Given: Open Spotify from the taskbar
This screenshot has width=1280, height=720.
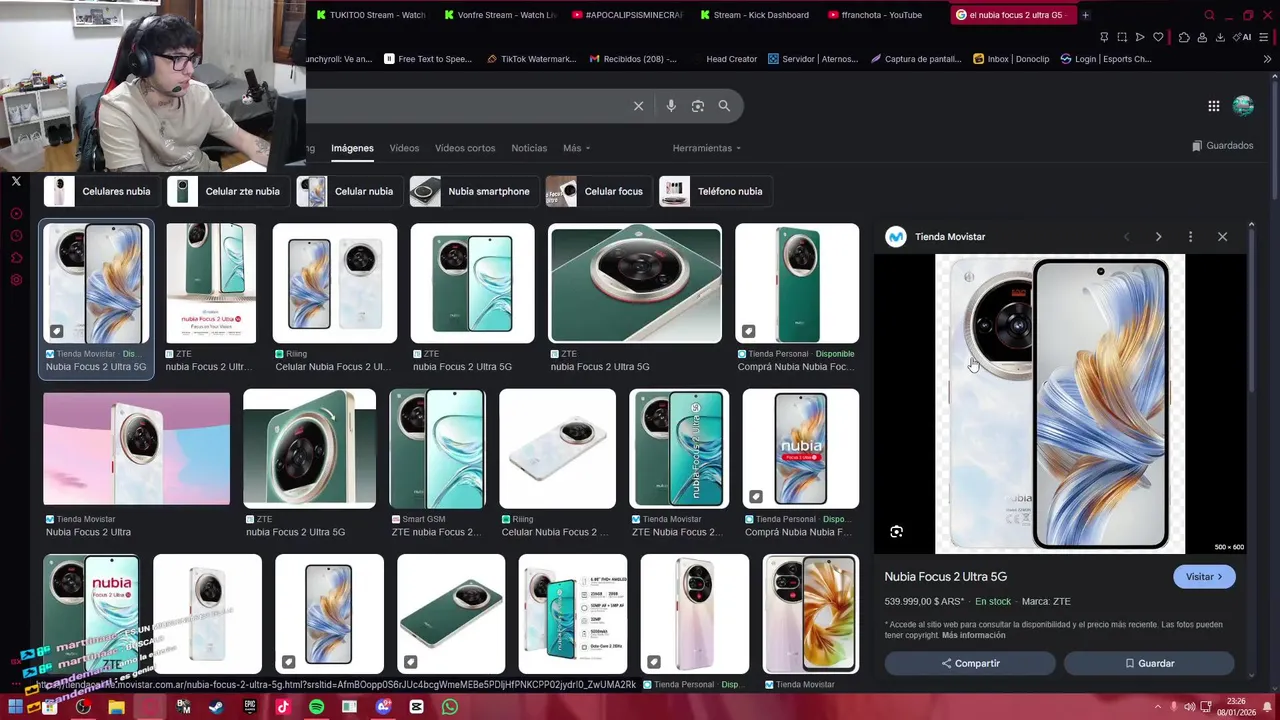Looking at the screenshot, I should point(316,707).
